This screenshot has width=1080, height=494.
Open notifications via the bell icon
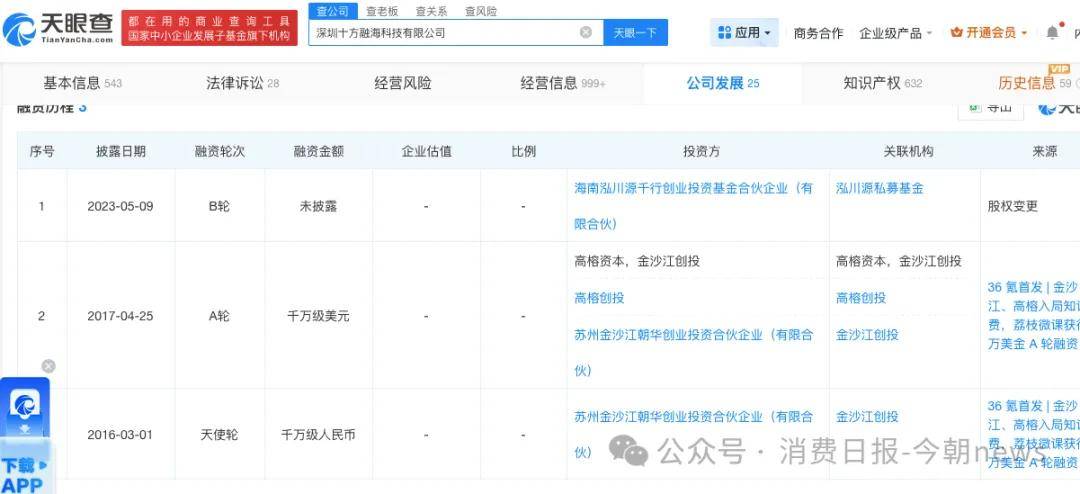[x=1052, y=33]
